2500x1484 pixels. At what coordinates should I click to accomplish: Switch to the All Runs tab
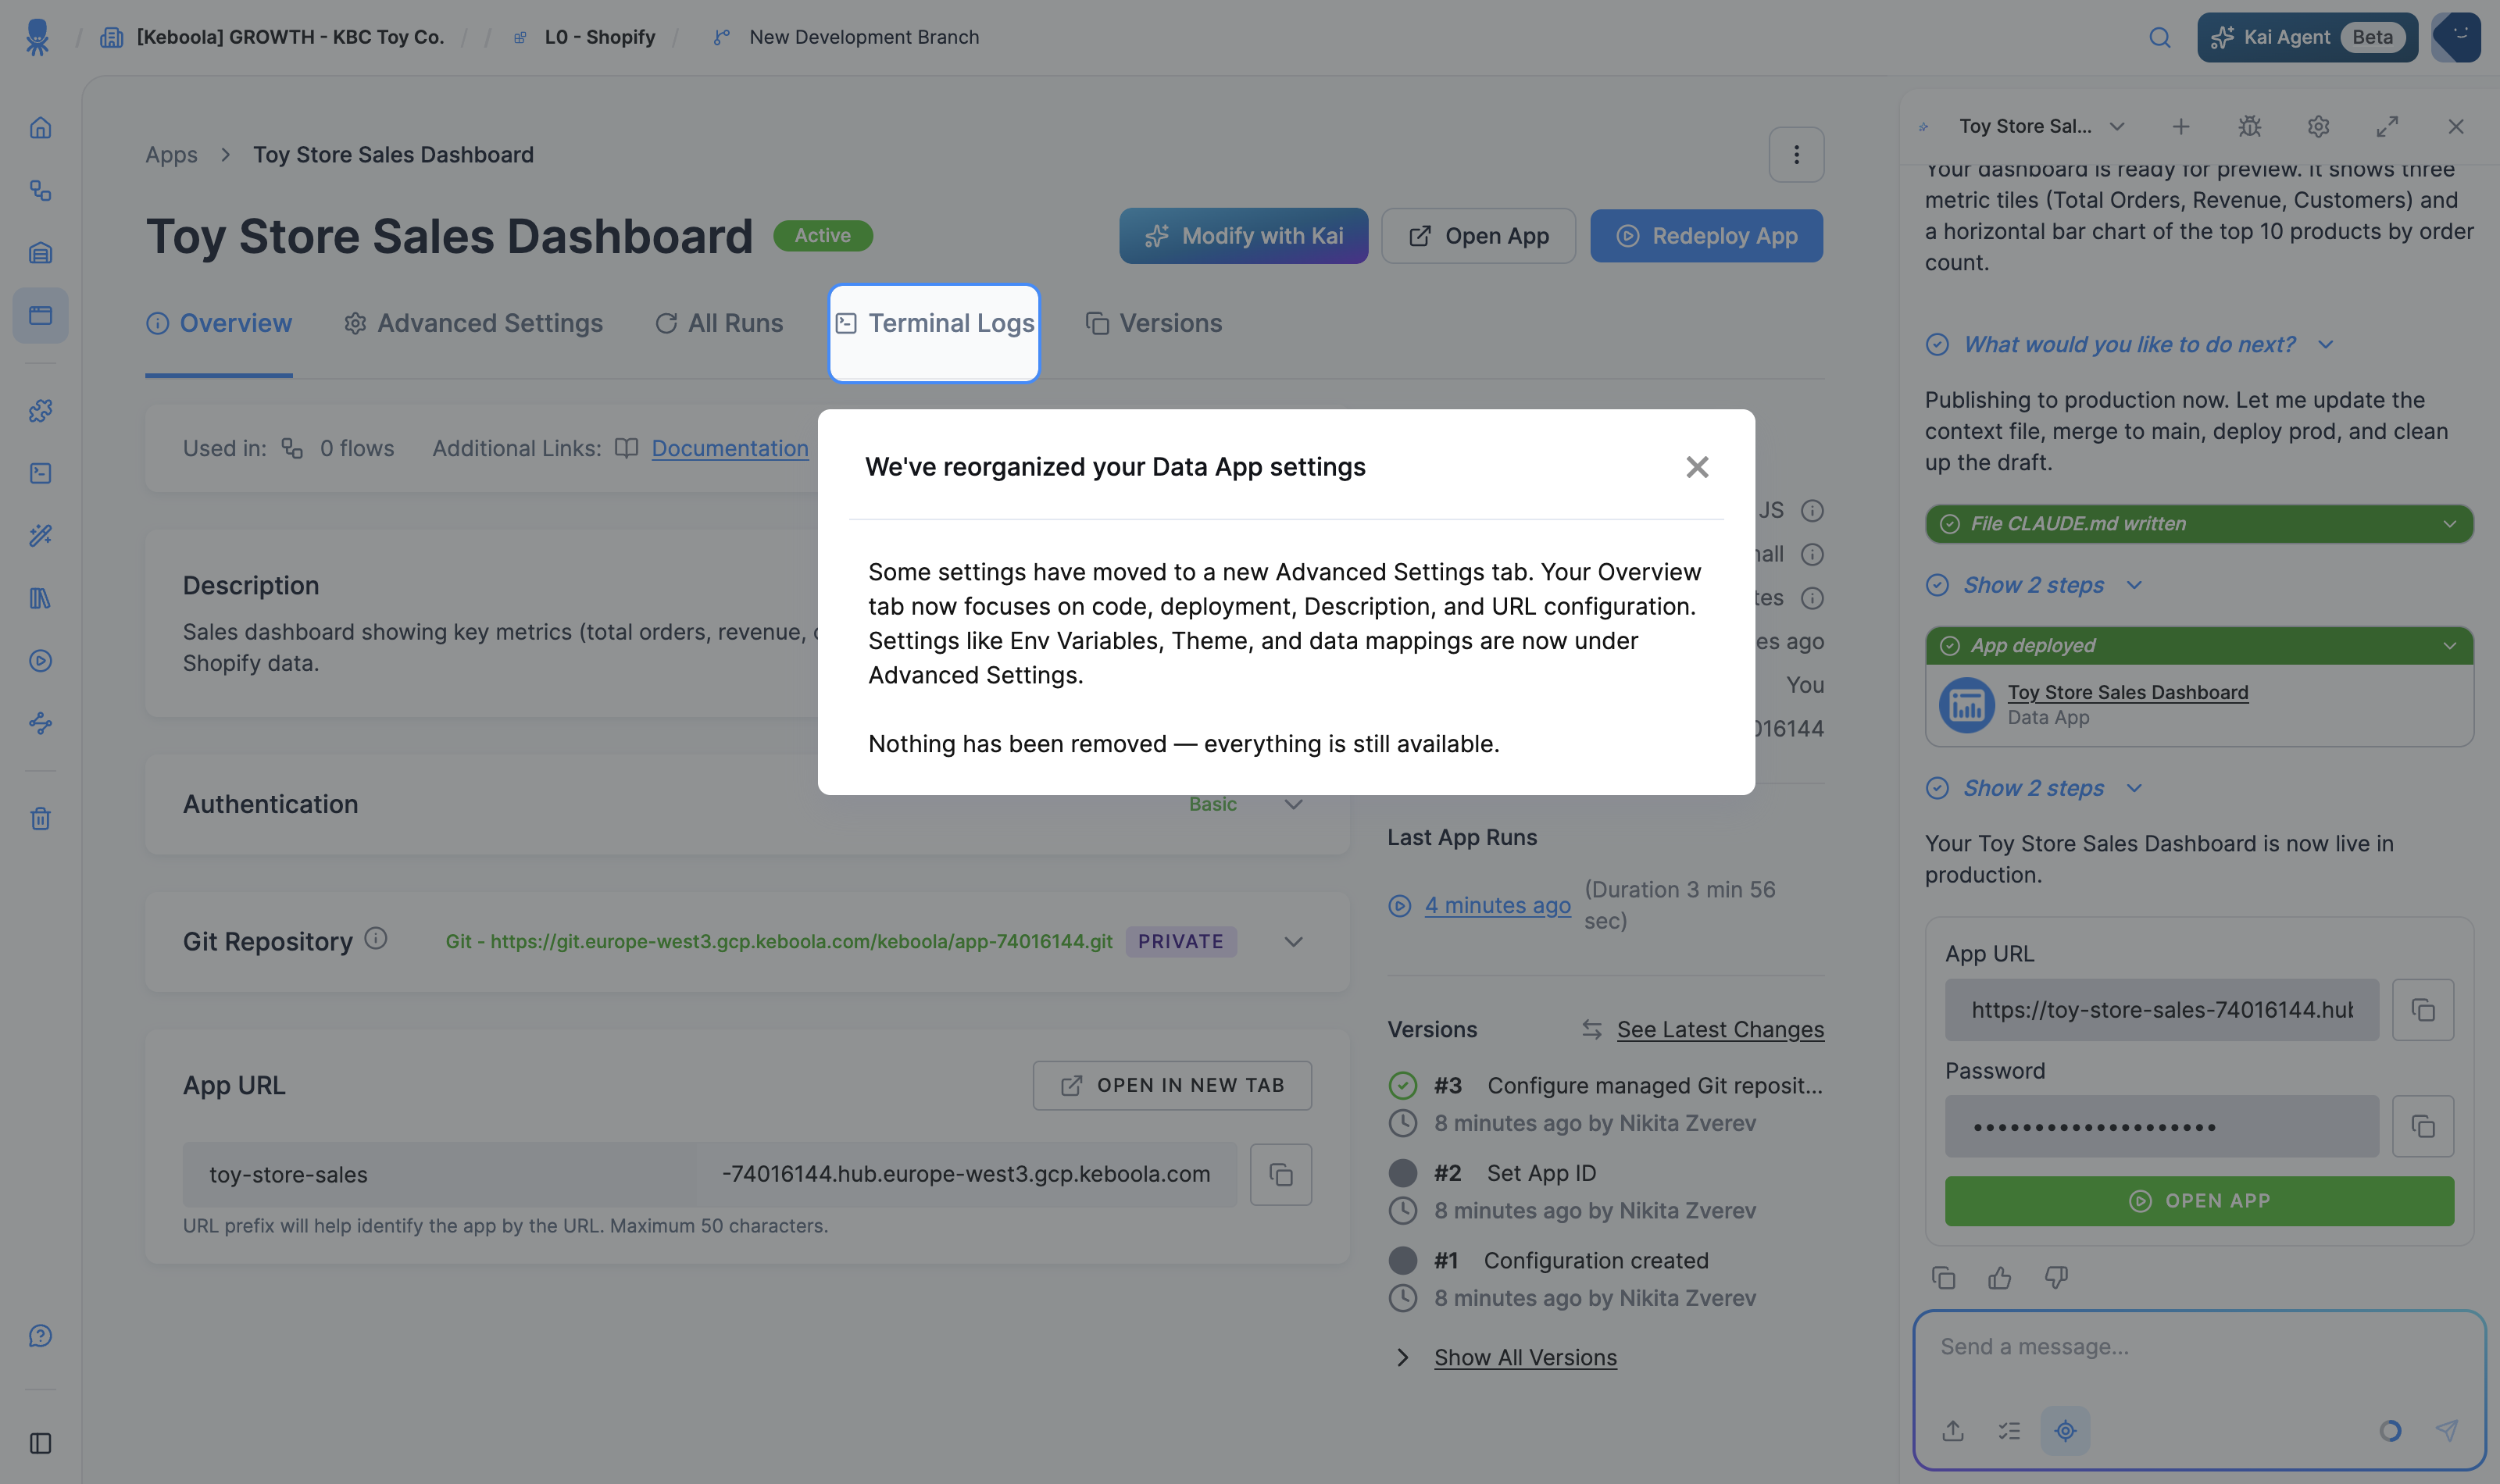pos(719,324)
